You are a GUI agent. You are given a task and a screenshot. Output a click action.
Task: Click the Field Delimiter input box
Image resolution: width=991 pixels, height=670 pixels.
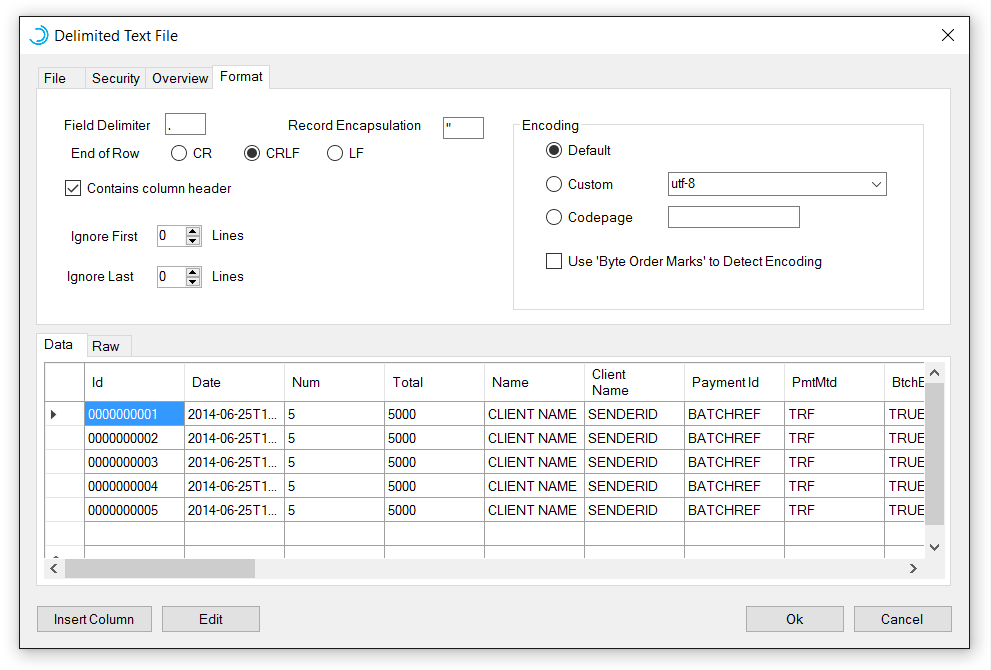(x=185, y=124)
